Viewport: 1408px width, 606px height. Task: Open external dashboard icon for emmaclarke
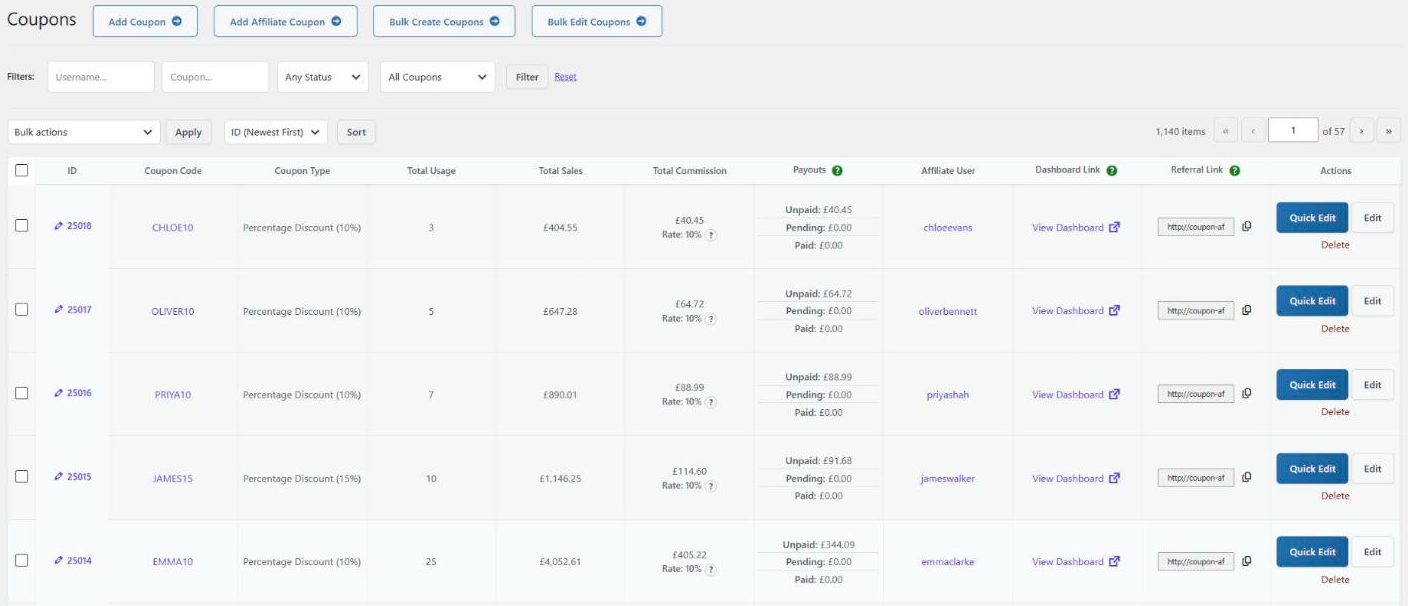[1114, 561]
